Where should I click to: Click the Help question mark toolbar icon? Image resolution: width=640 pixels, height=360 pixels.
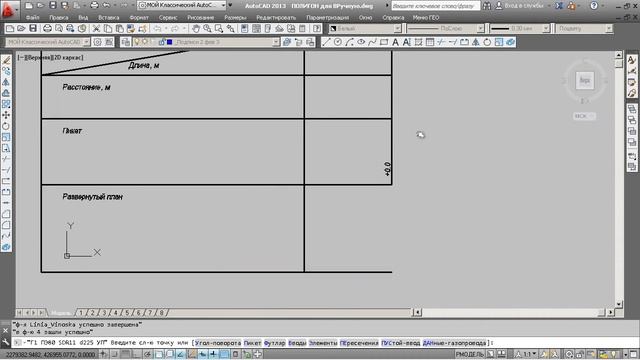click(317, 29)
